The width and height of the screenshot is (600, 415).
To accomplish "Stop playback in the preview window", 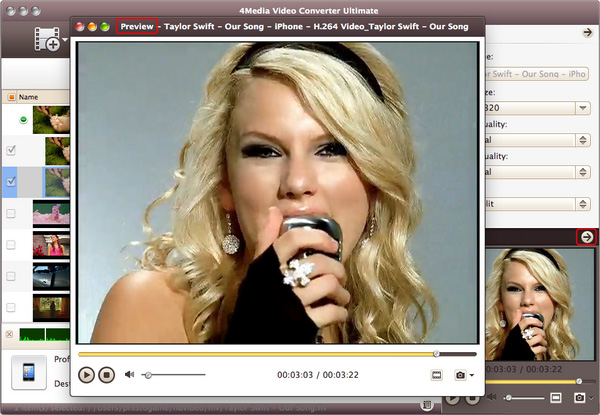I will 107,374.
